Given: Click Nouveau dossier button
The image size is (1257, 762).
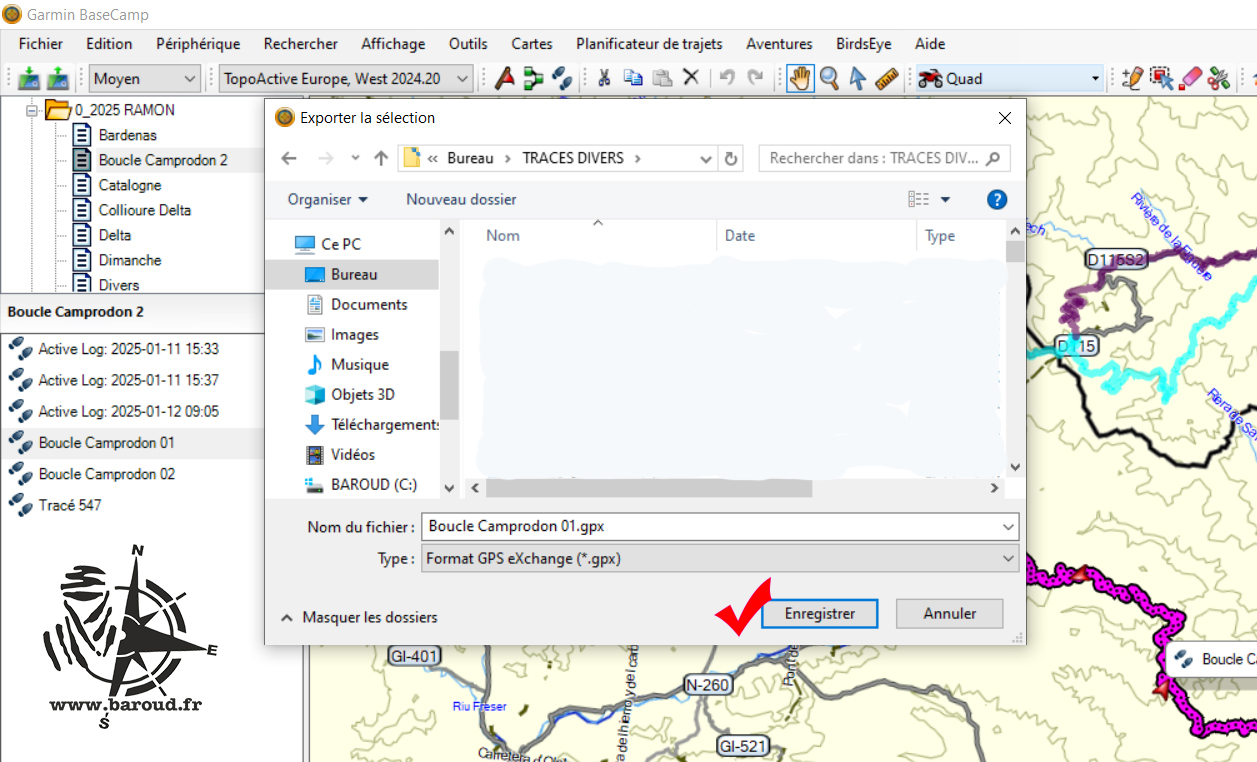Looking at the screenshot, I should pyautogui.click(x=461, y=199).
